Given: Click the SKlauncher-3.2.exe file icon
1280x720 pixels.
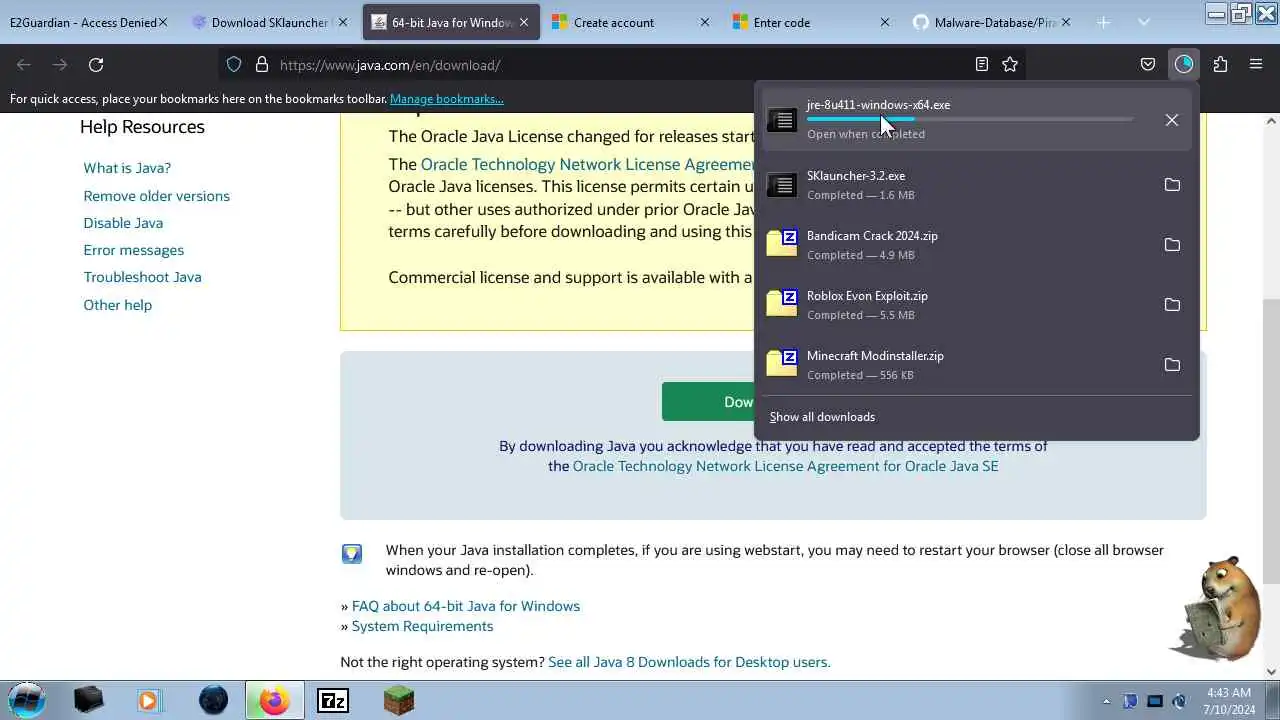Looking at the screenshot, I should pyautogui.click(x=782, y=185).
